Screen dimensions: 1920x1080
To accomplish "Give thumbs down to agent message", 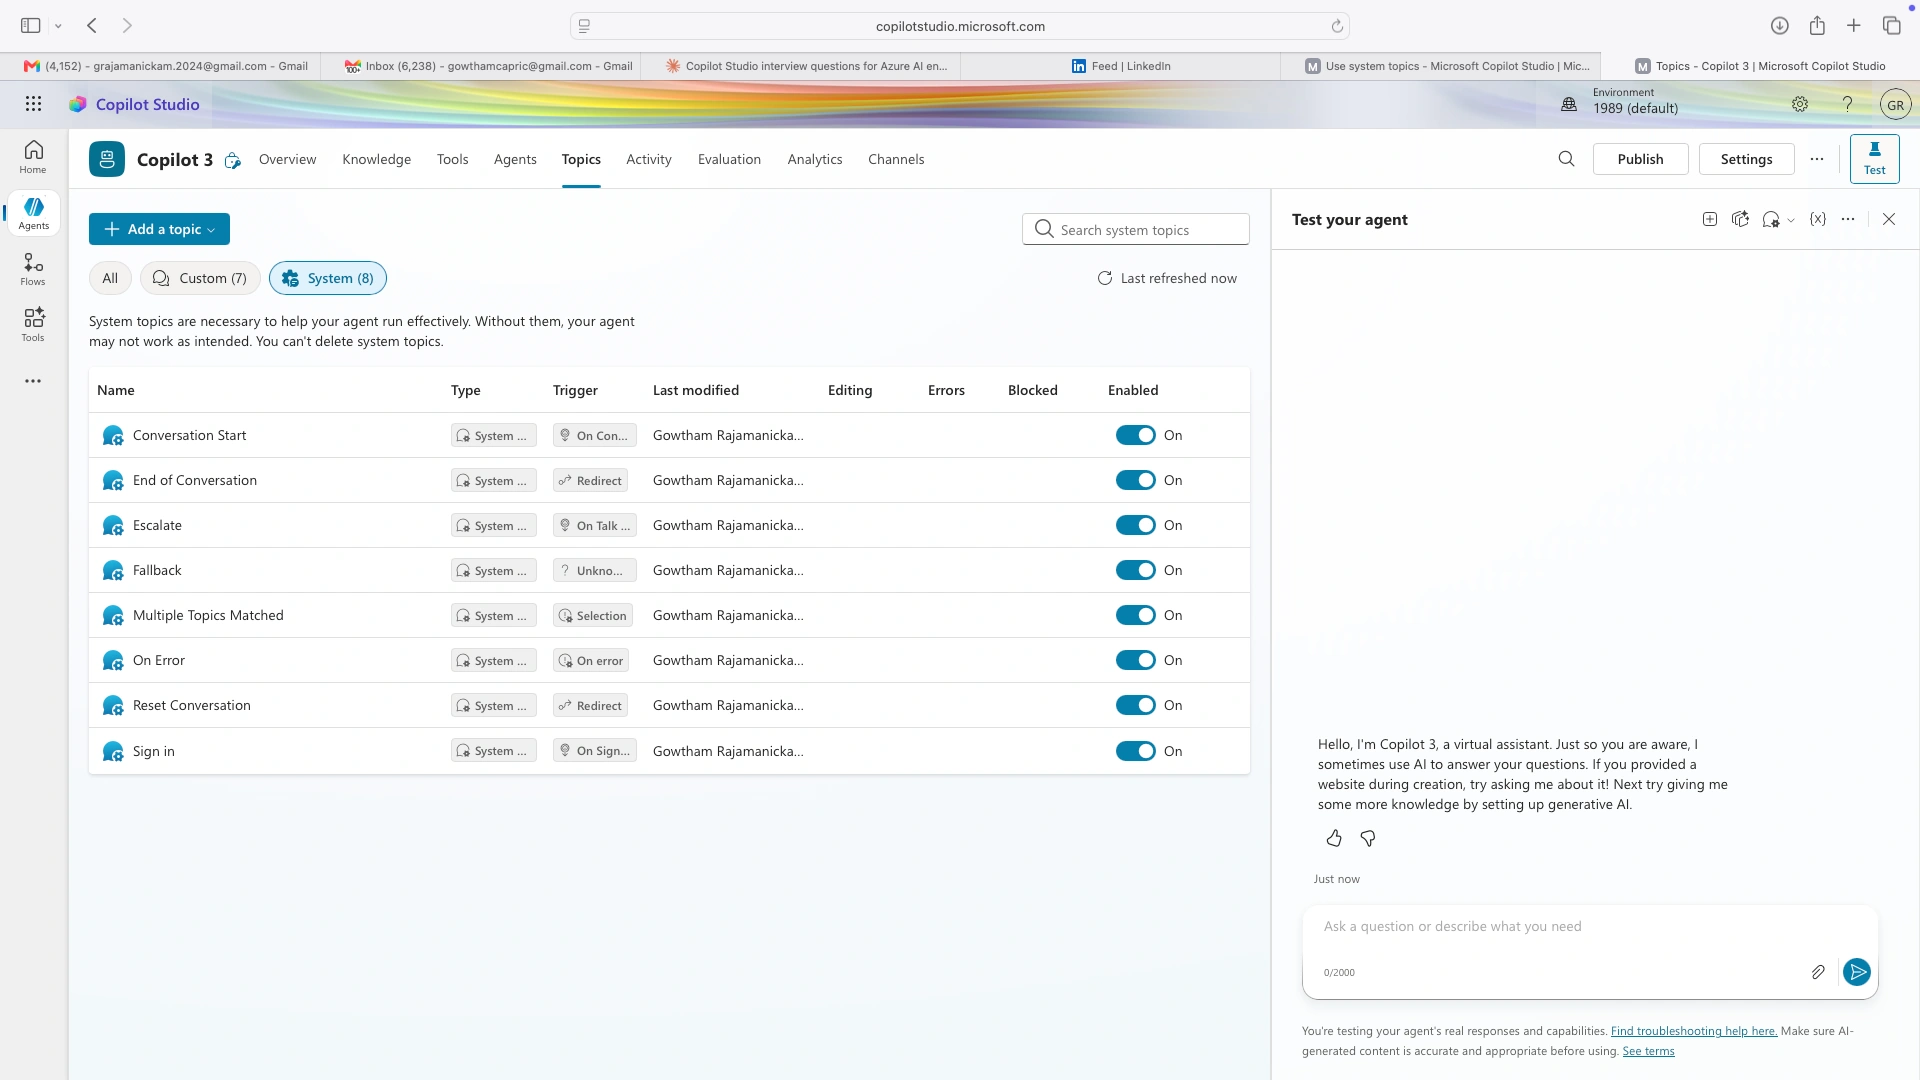I will click(x=1368, y=838).
